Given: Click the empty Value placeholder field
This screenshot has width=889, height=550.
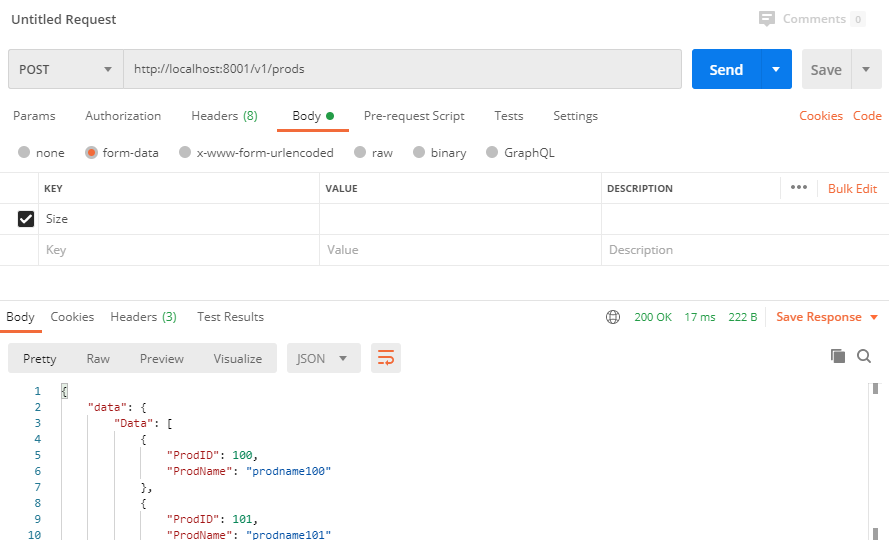Looking at the screenshot, I should (x=460, y=250).
